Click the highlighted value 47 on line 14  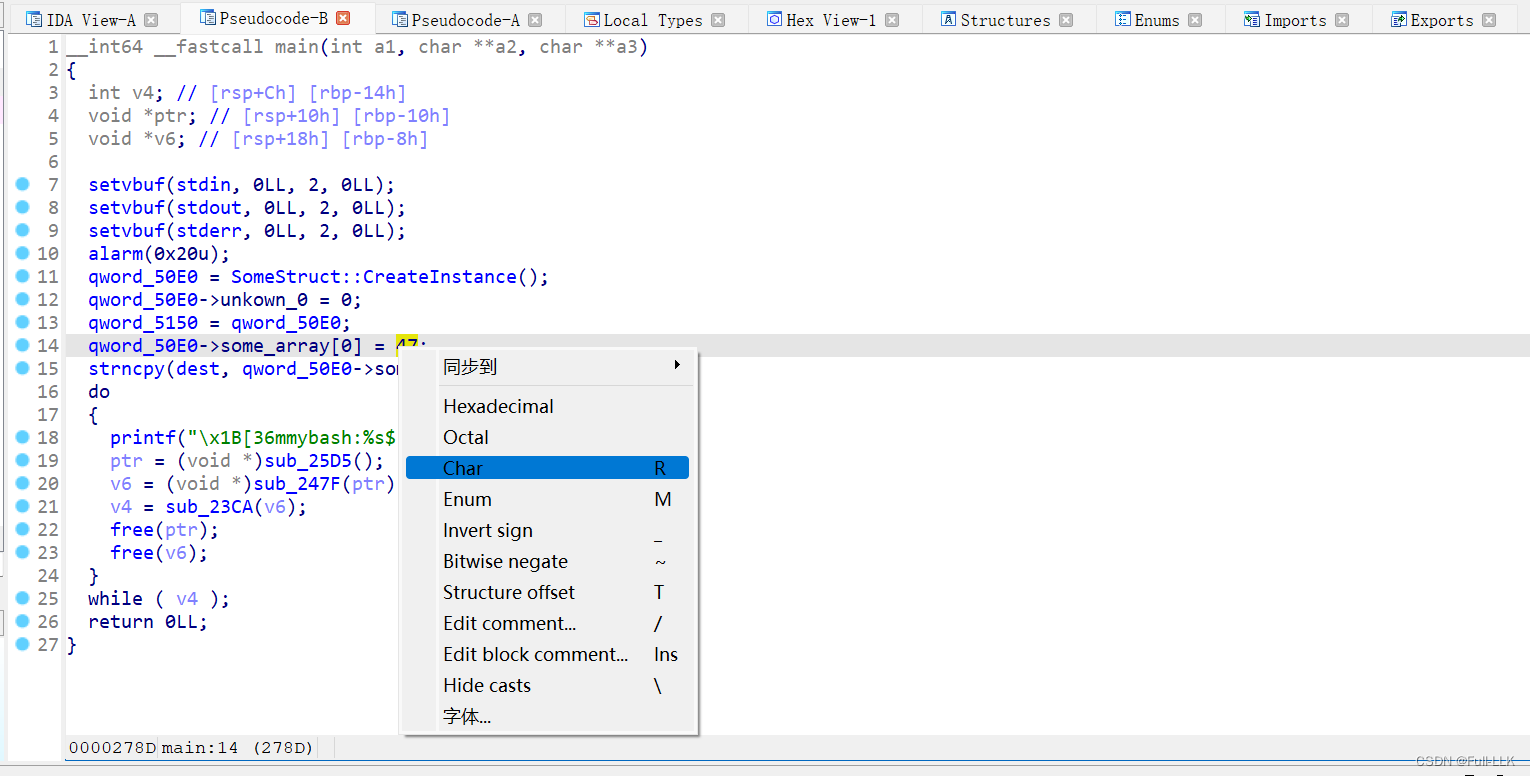click(x=407, y=346)
